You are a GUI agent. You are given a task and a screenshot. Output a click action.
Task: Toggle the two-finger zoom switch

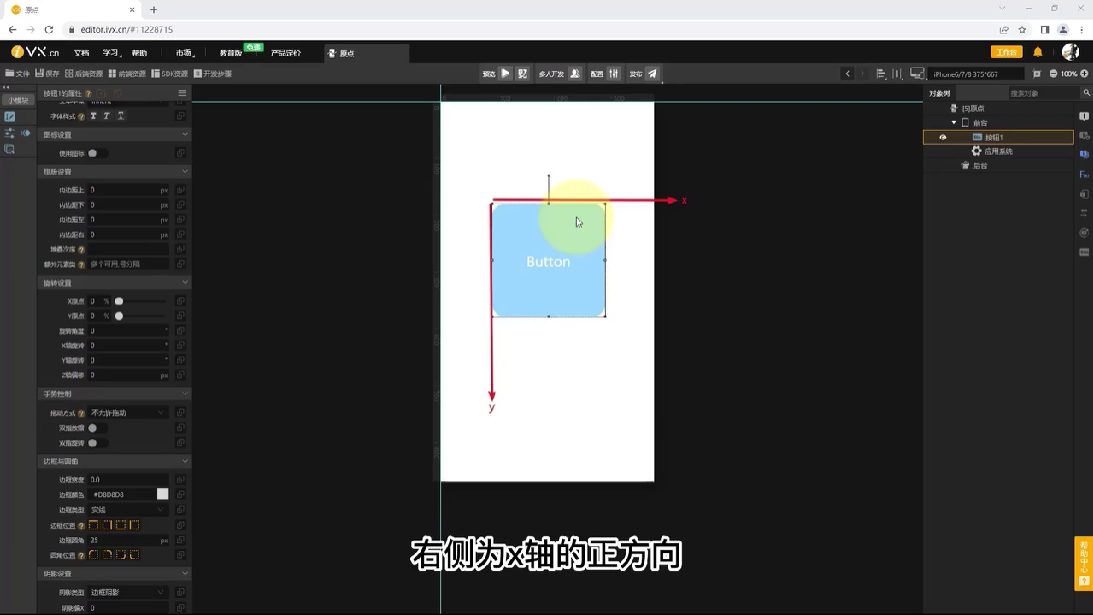[x=97, y=428]
